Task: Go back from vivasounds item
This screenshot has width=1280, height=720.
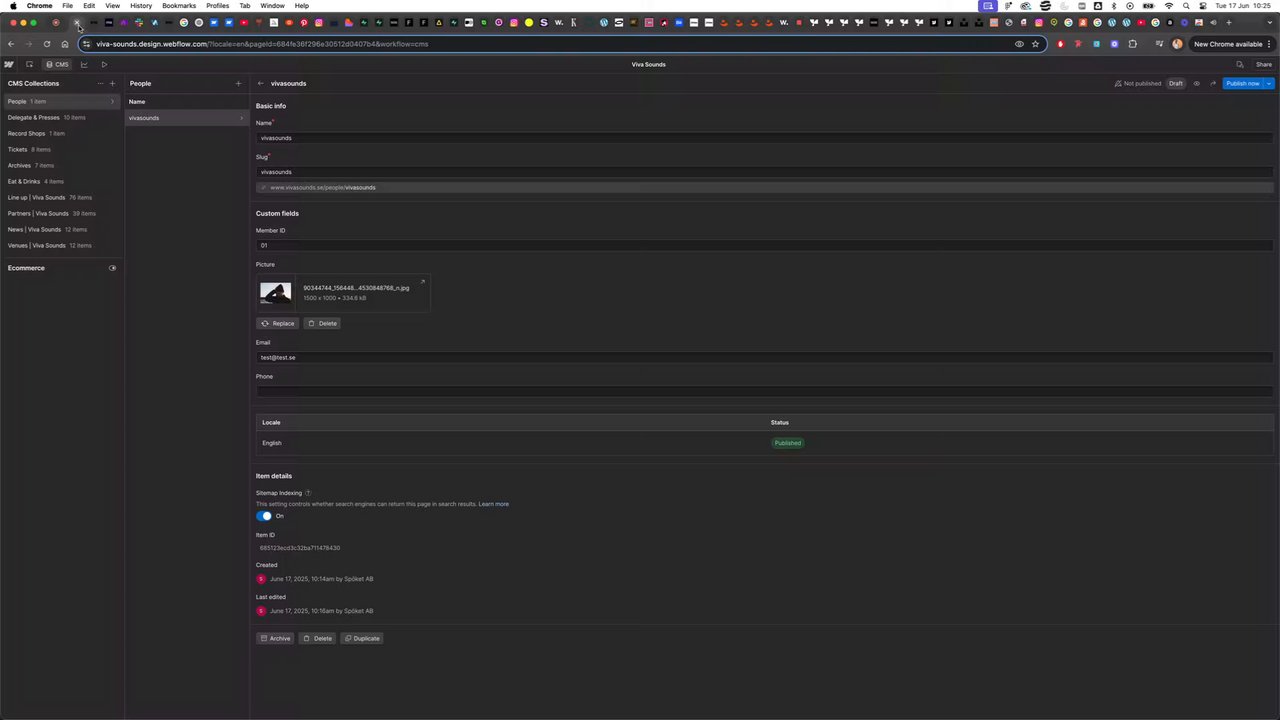Action: pos(260,84)
